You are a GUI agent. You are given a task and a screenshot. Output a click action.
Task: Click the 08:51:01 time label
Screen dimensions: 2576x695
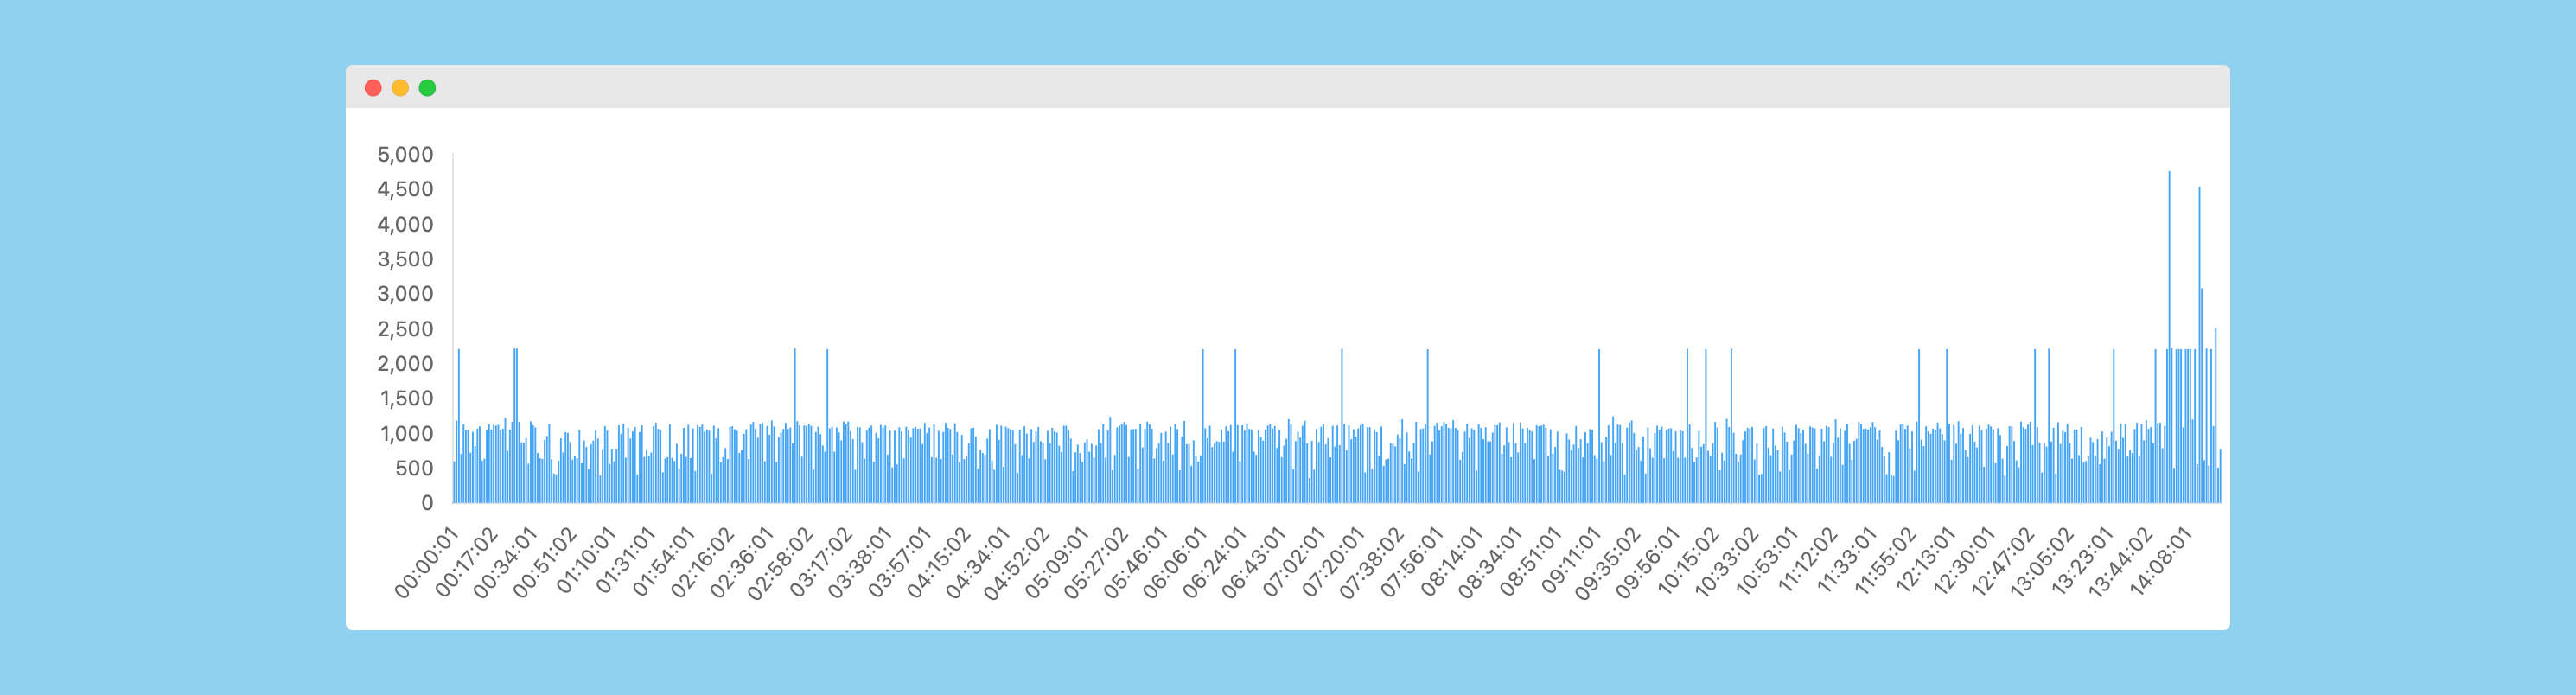pos(1529,562)
